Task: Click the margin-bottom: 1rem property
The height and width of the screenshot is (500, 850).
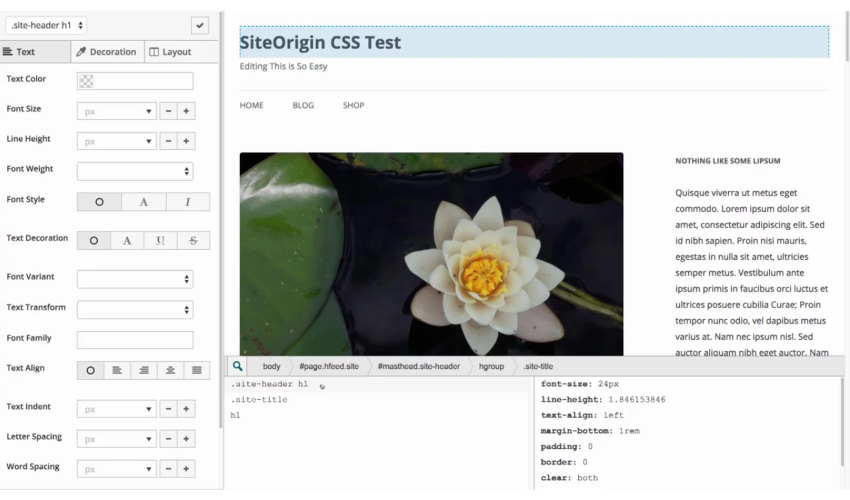Action: pos(590,431)
